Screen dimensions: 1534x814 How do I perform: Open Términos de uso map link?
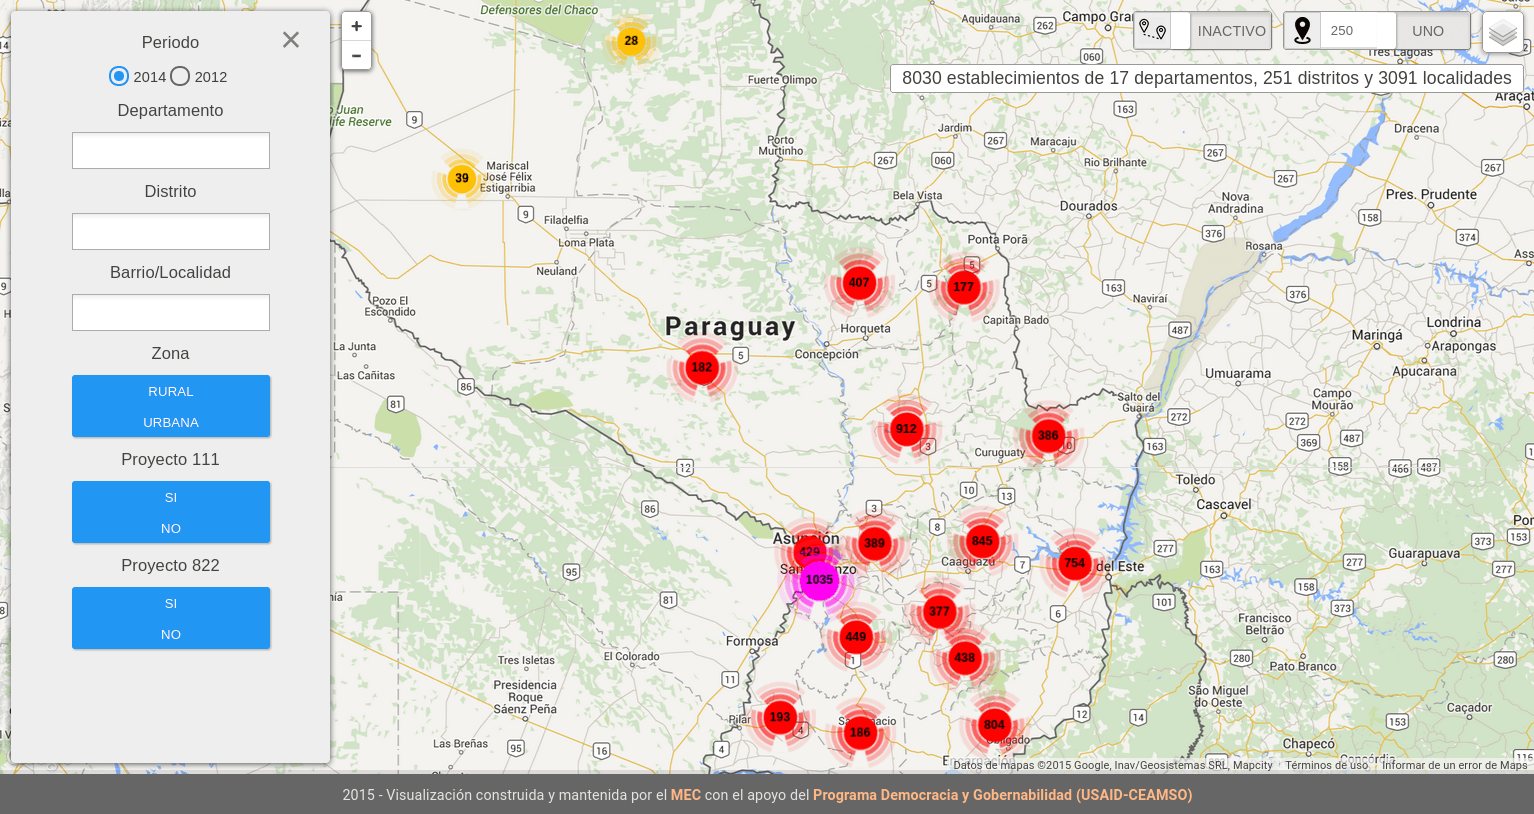(1326, 765)
